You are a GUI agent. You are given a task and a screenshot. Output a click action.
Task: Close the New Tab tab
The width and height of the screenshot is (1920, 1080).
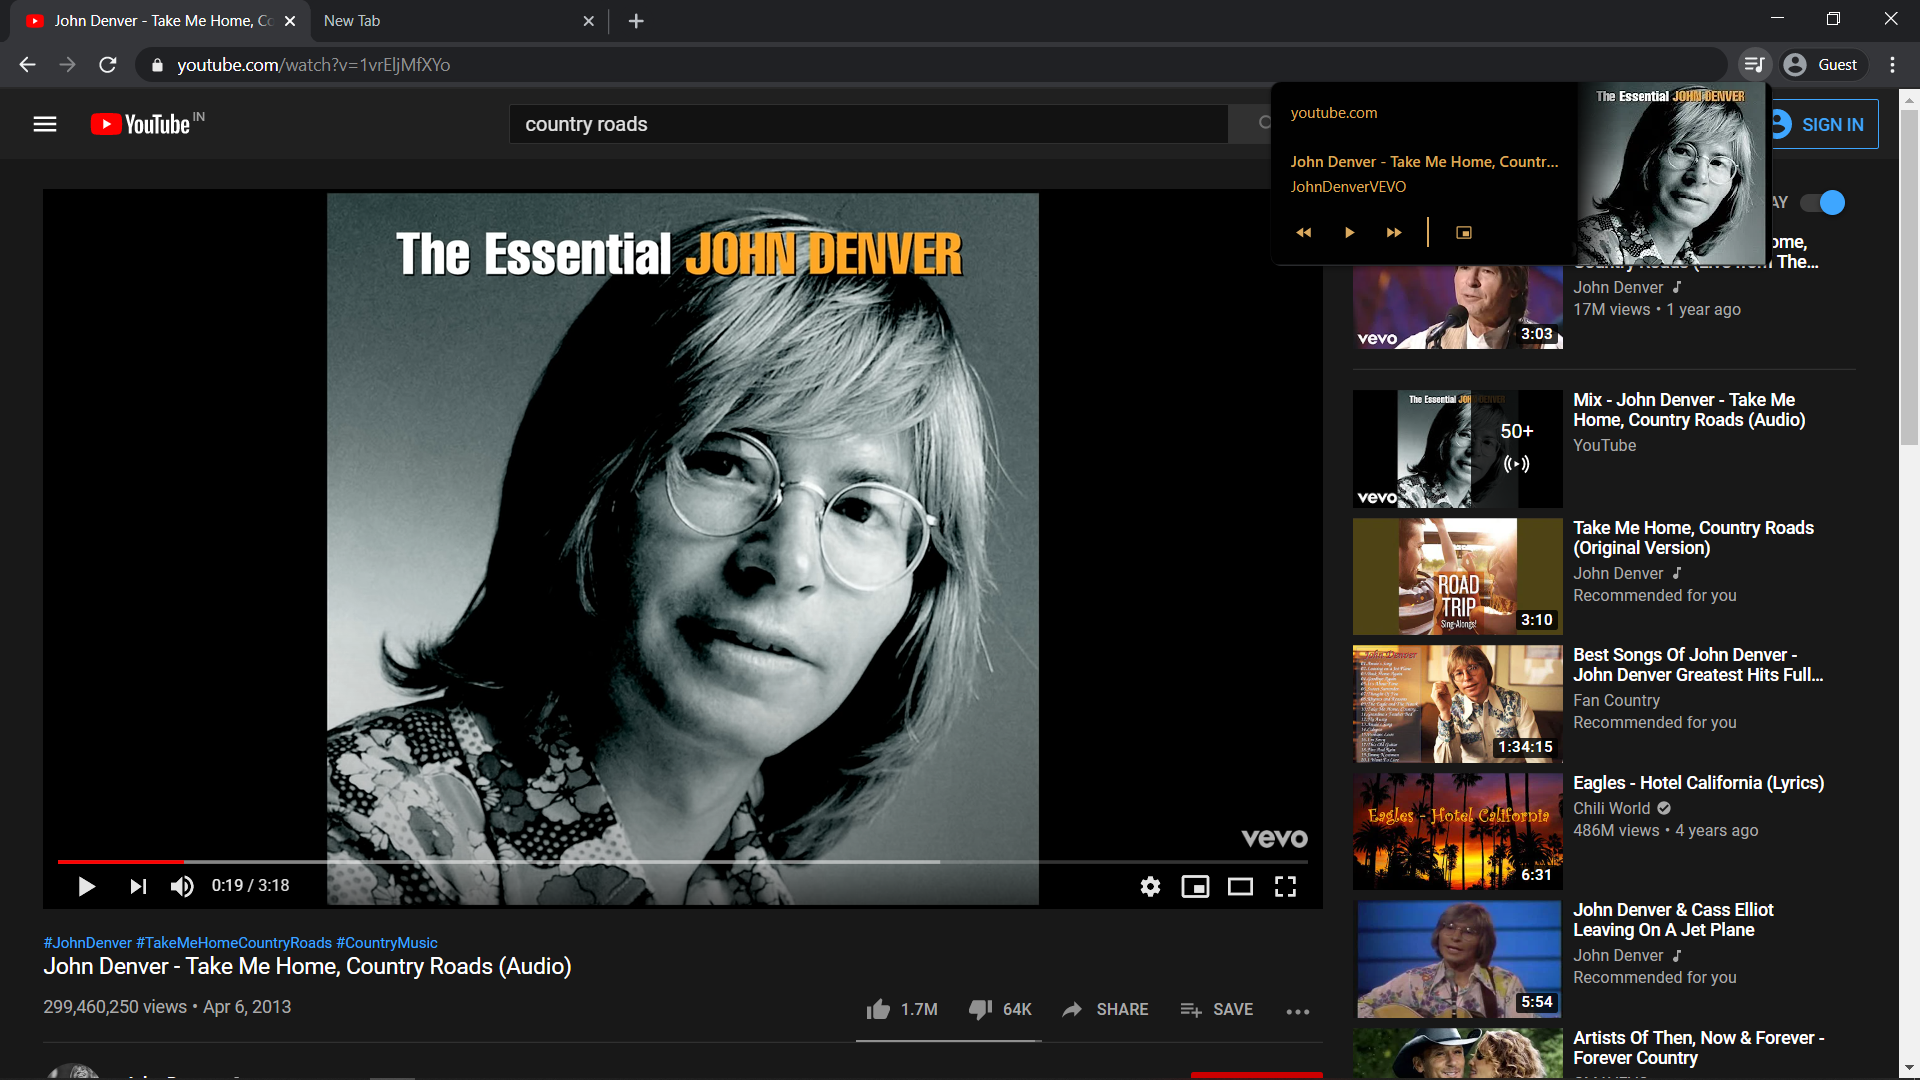click(x=589, y=21)
